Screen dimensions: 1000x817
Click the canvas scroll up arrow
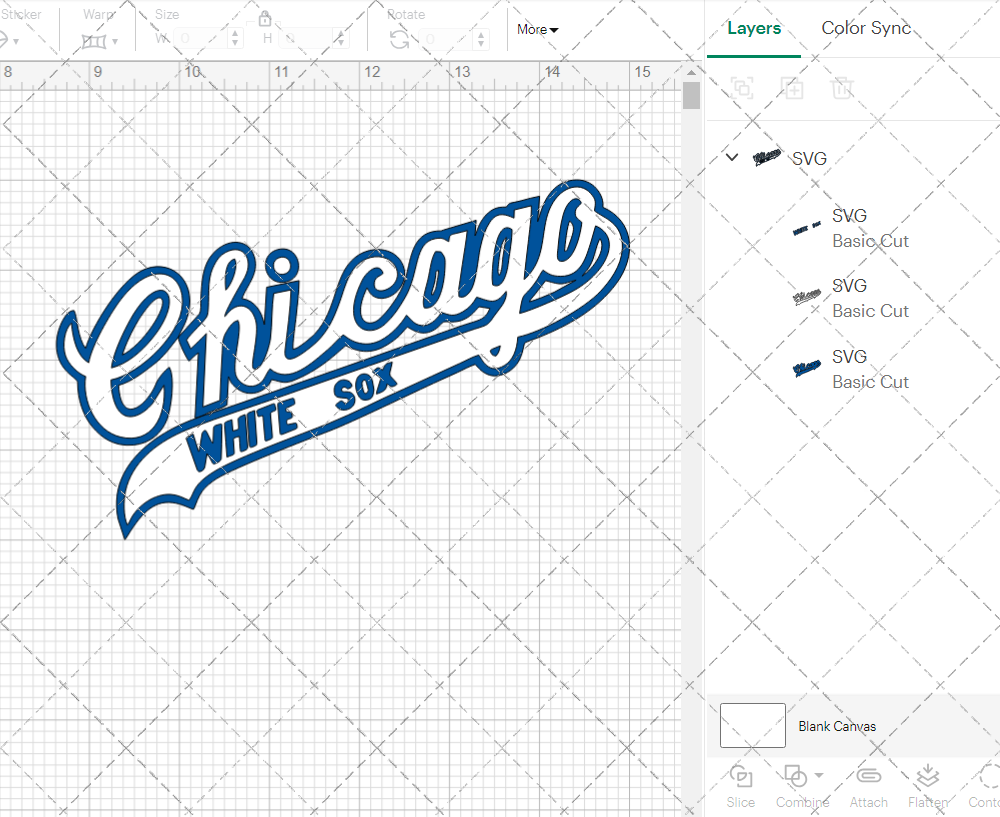click(x=691, y=72)
